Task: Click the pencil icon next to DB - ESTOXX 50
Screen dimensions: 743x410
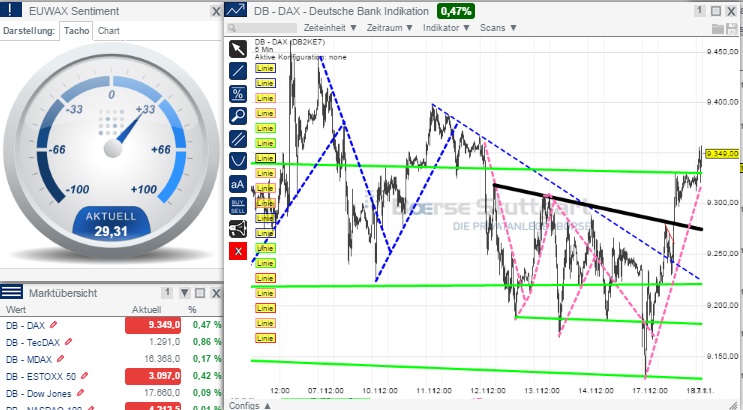Action: (84, 376)
